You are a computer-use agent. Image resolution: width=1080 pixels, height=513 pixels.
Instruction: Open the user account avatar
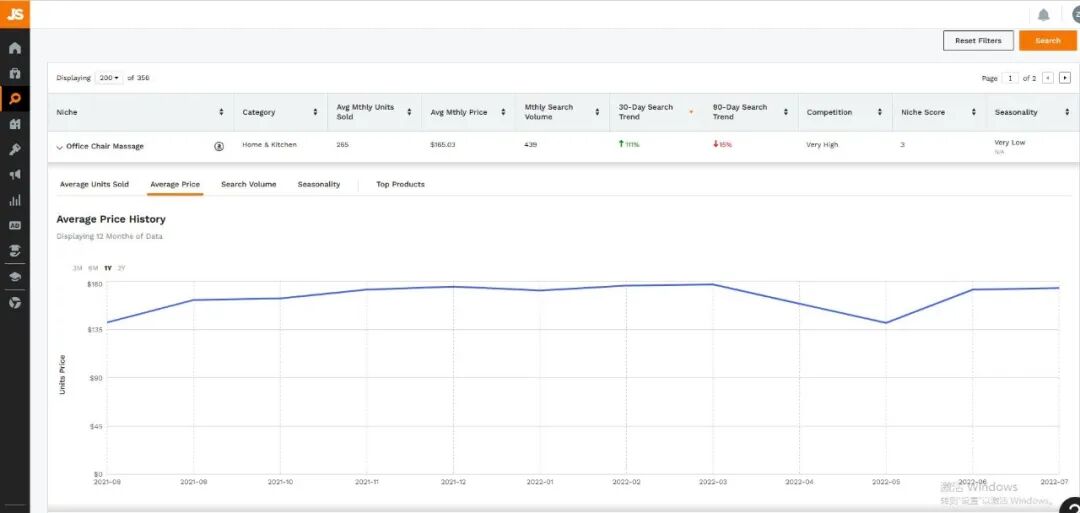tap(1075, 15)
